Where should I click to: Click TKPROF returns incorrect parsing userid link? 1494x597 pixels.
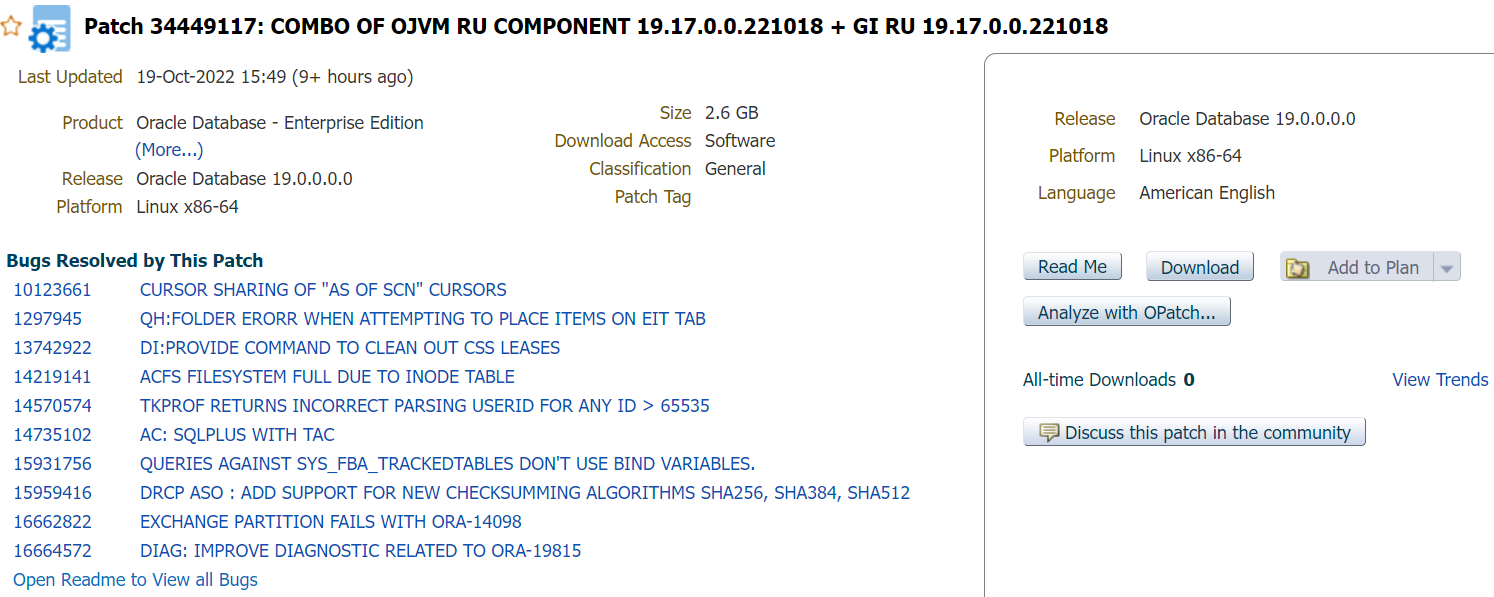click(424, 406)
